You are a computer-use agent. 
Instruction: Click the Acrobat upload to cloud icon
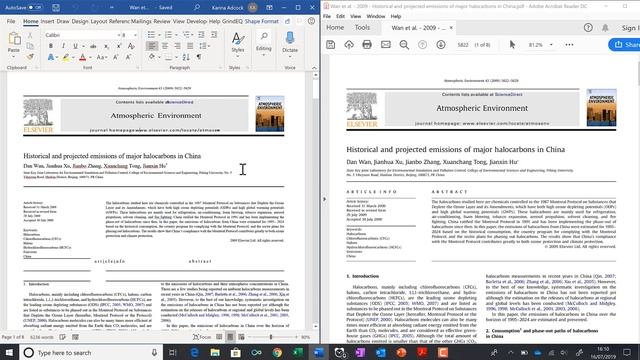pos(349,44)
